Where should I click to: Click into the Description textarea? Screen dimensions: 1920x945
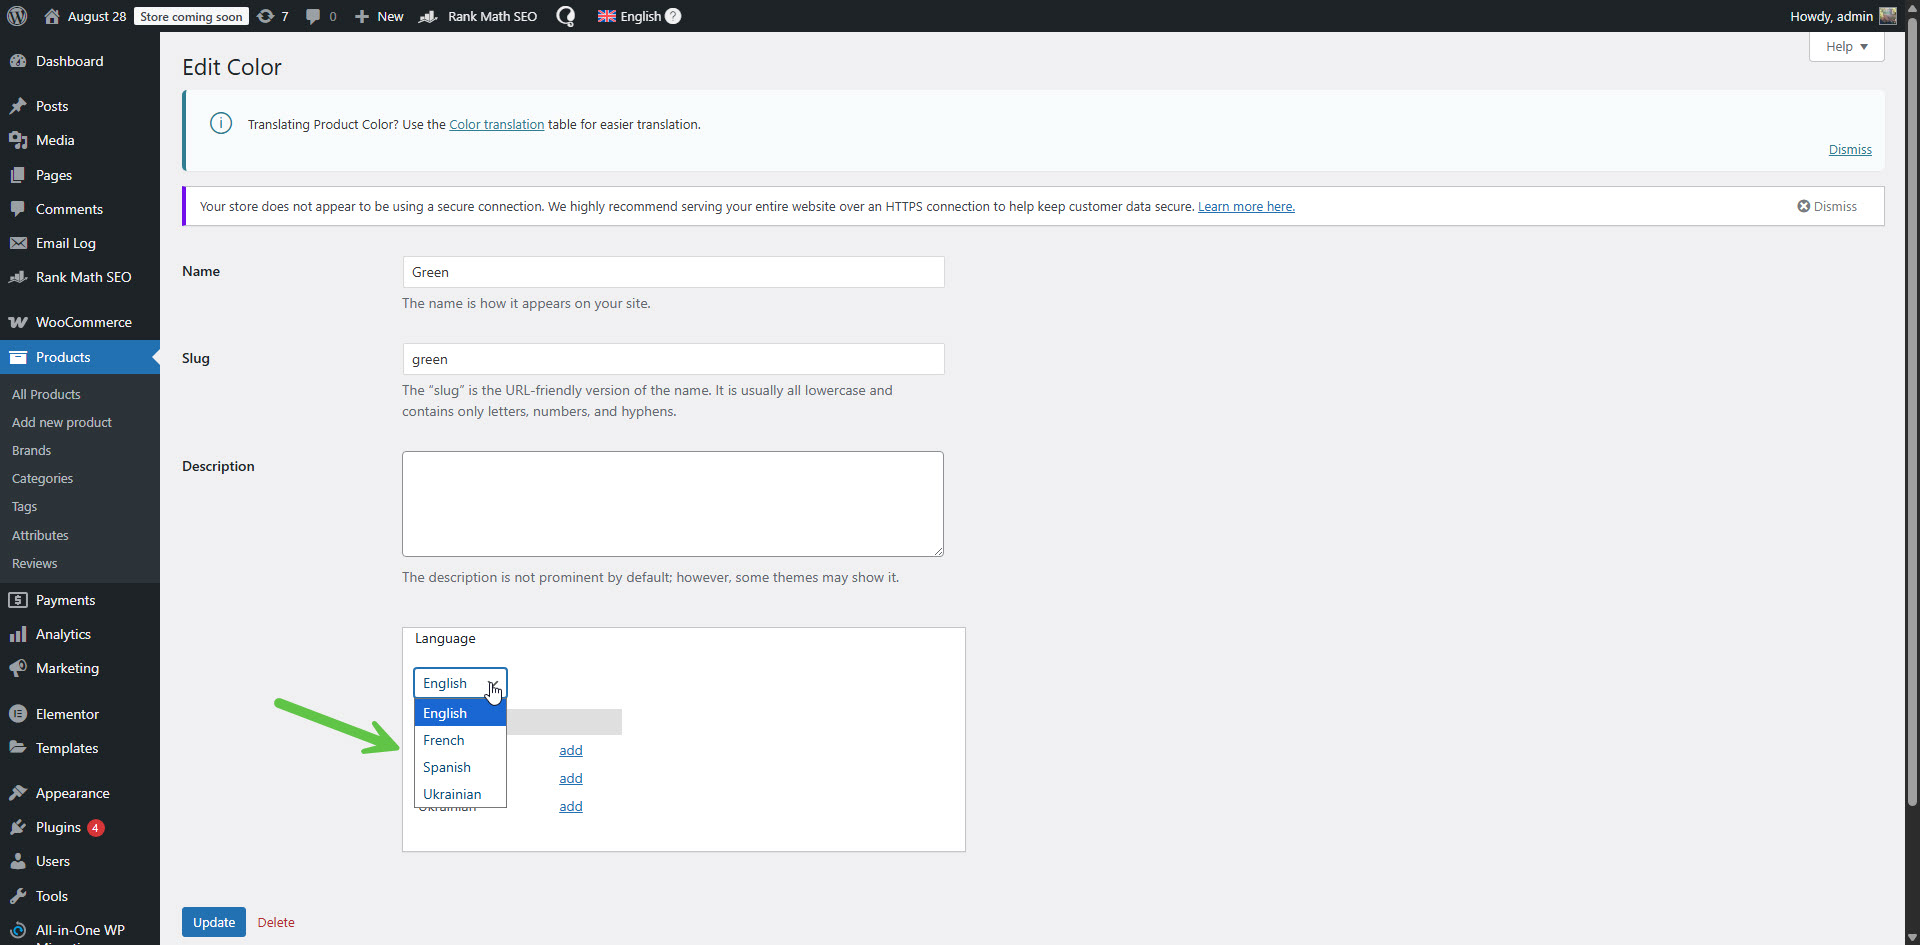(x=673, y=504)
